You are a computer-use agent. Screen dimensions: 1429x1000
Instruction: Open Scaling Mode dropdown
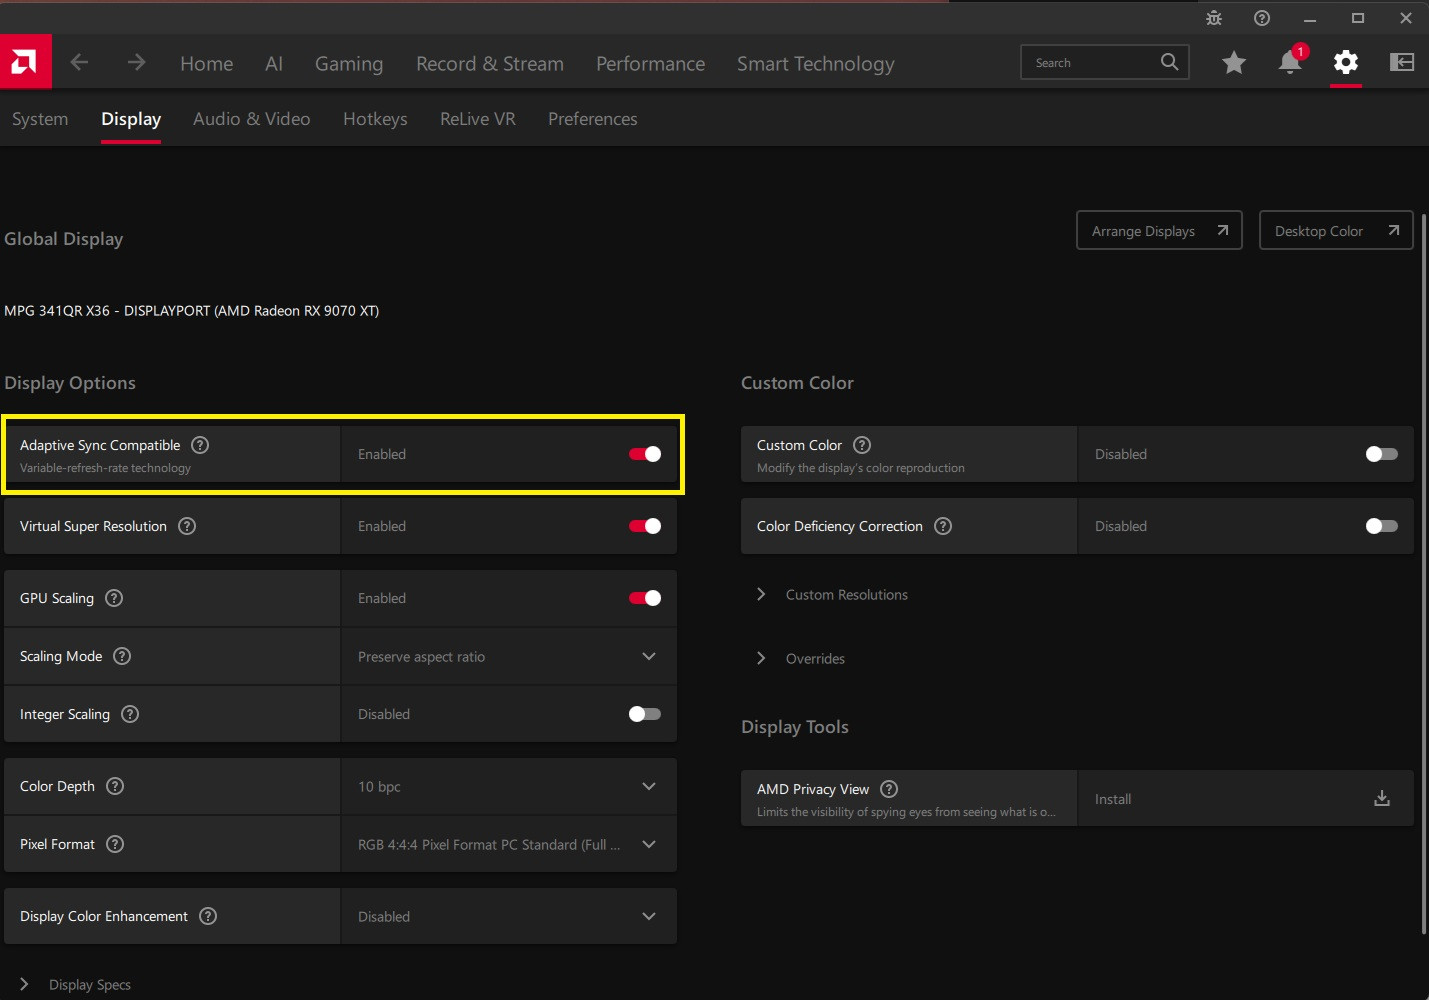(x=509, y=656)
